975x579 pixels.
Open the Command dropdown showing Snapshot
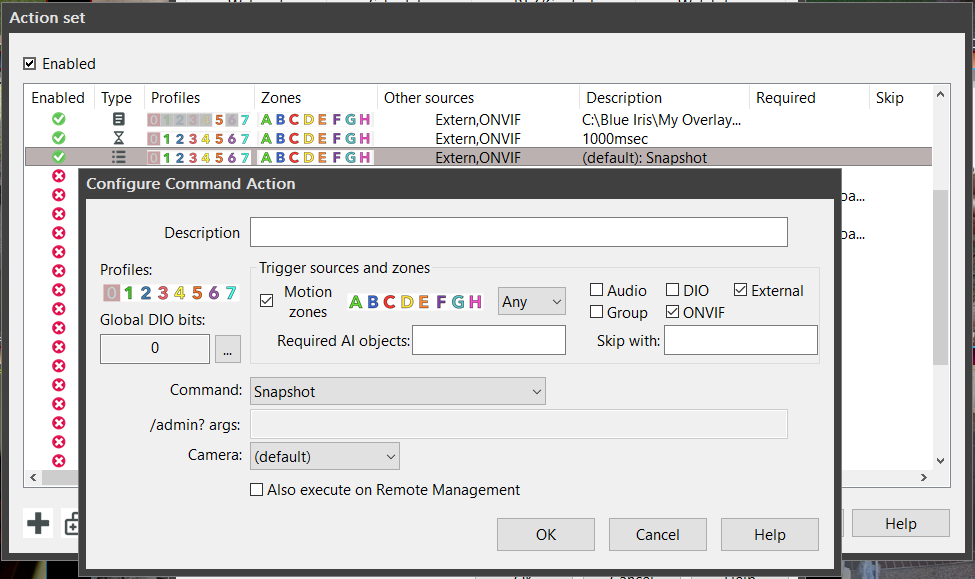click(x=398, y=392)
